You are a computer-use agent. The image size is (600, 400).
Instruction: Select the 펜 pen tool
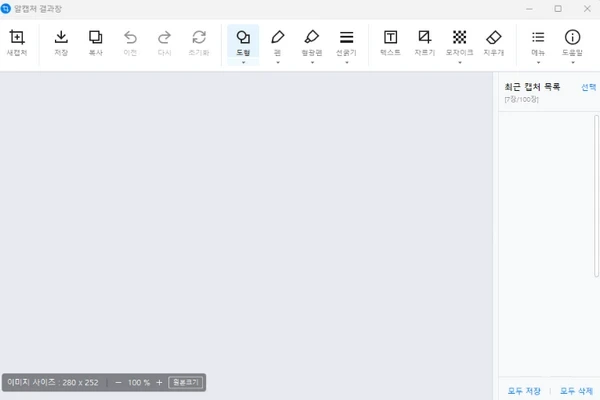click(x=278, y=41)
